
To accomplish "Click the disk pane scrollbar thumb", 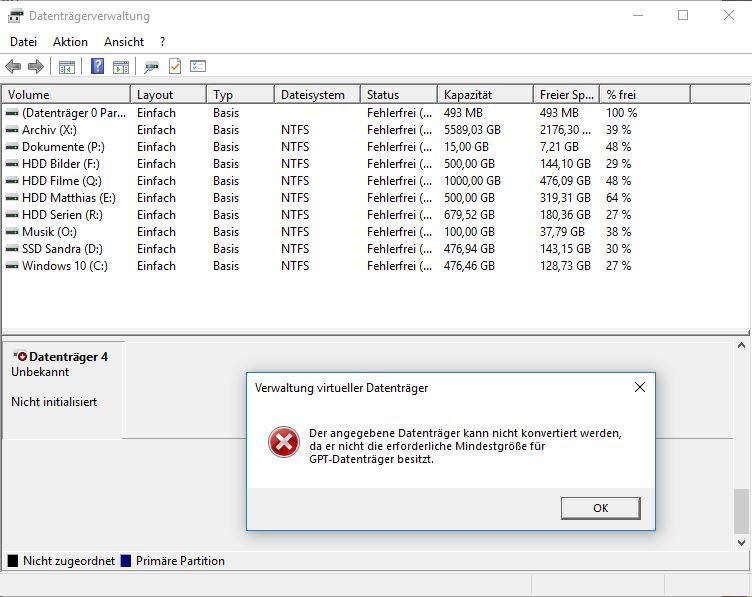I will (x=741, y=511).
